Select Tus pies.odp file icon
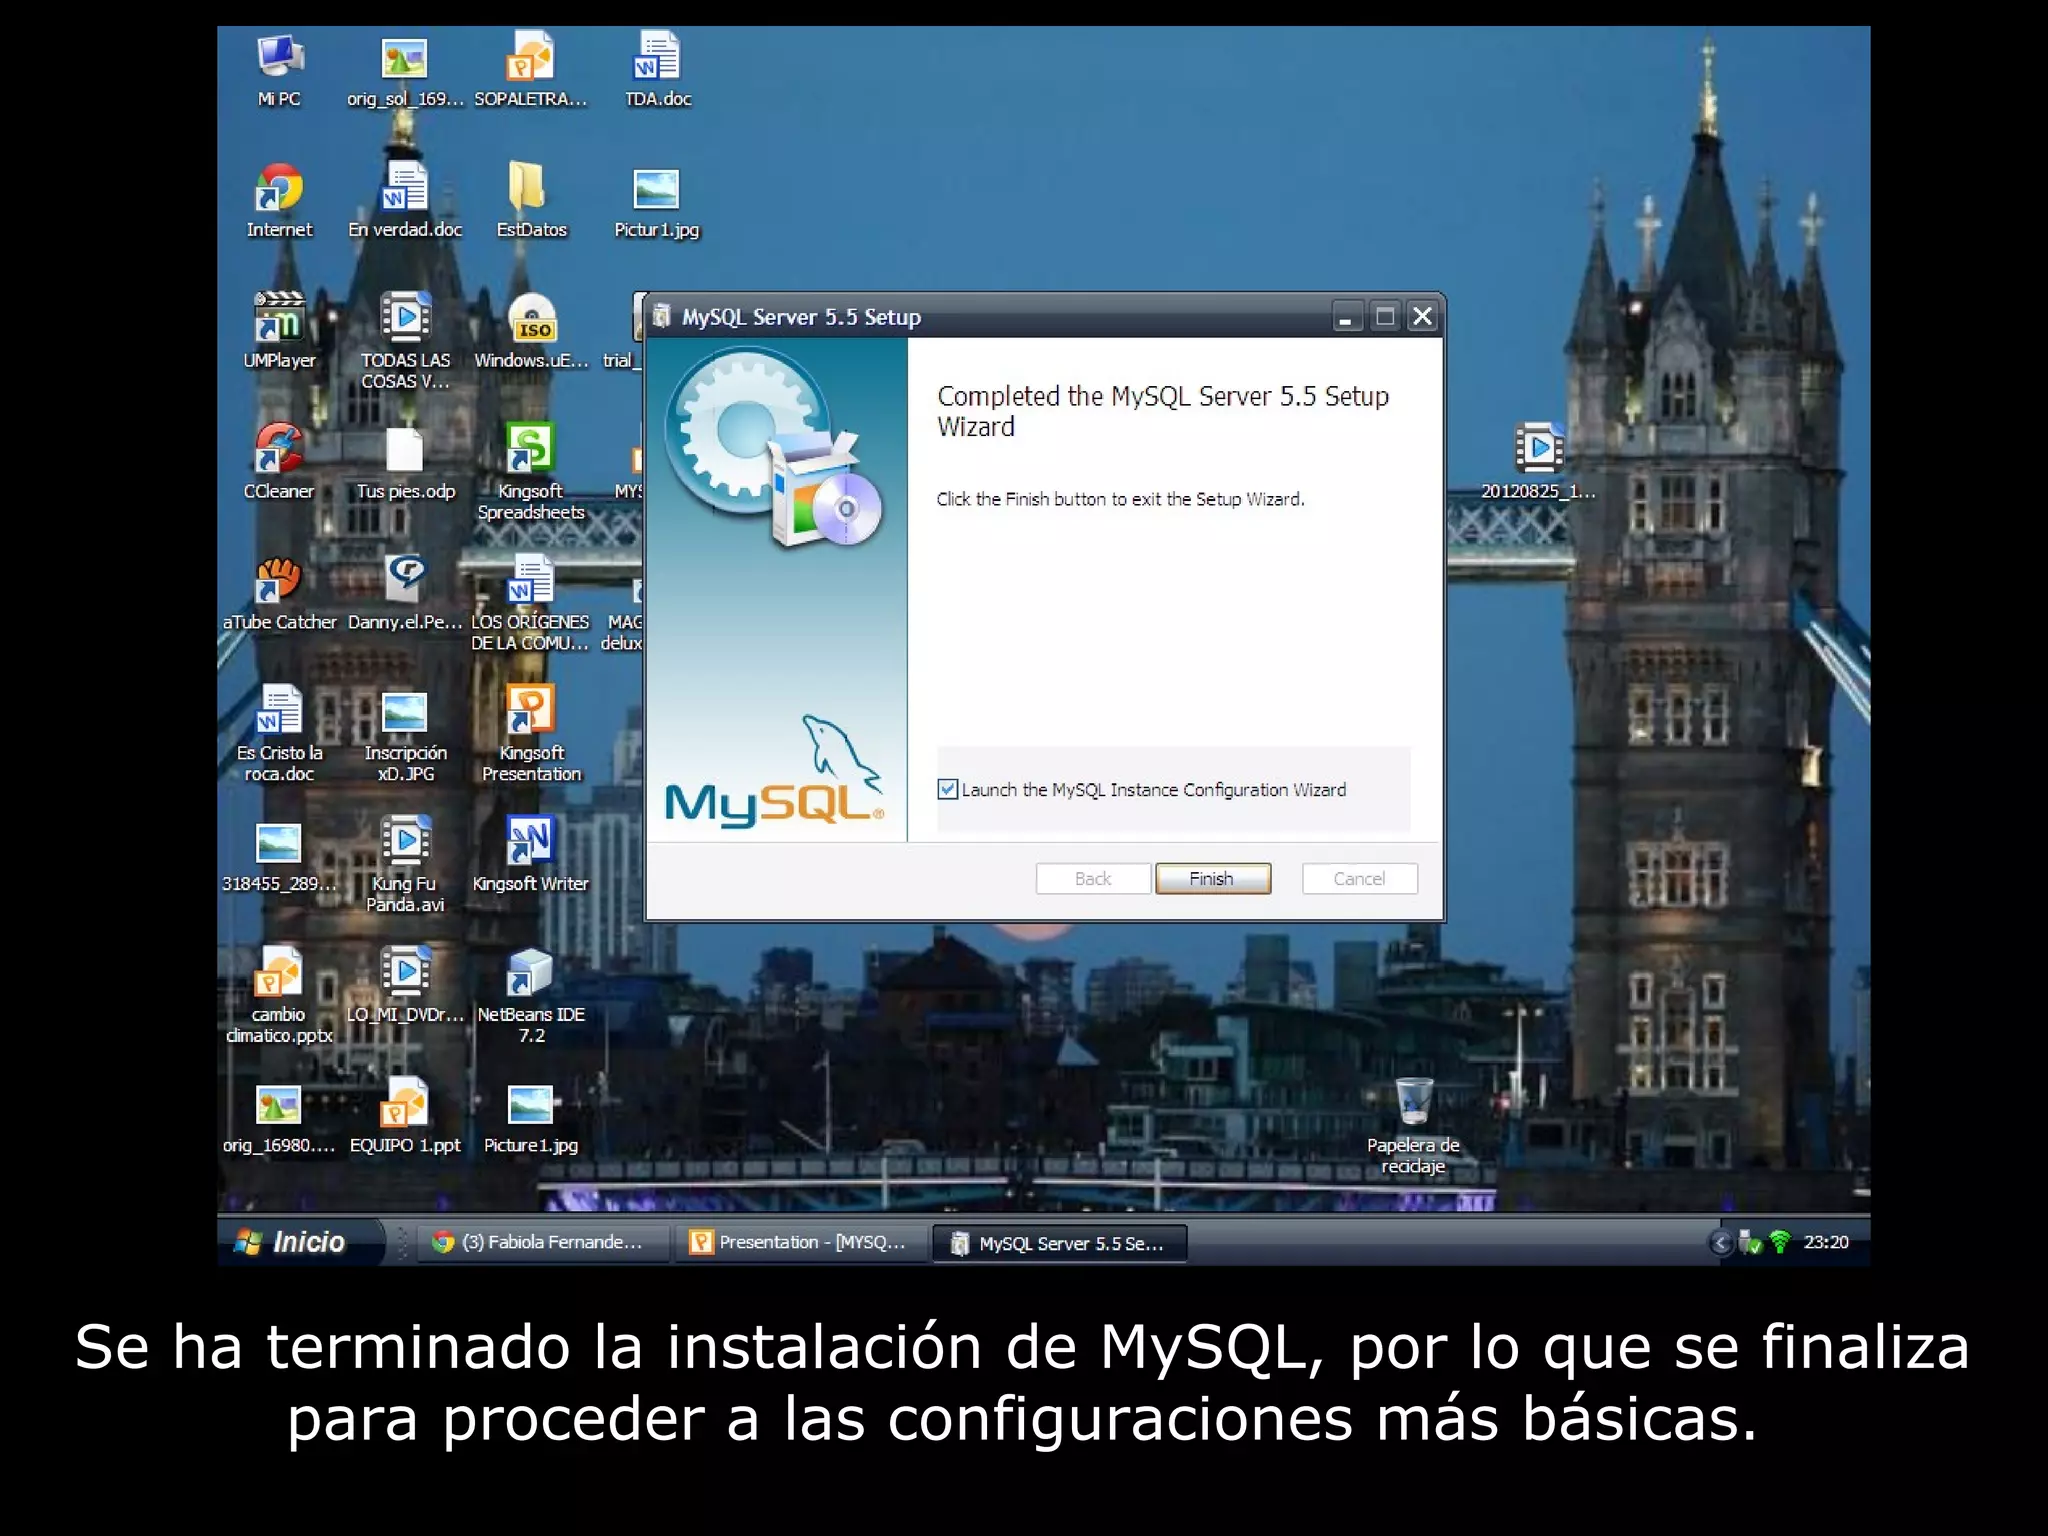 click(x=405, y=449)
